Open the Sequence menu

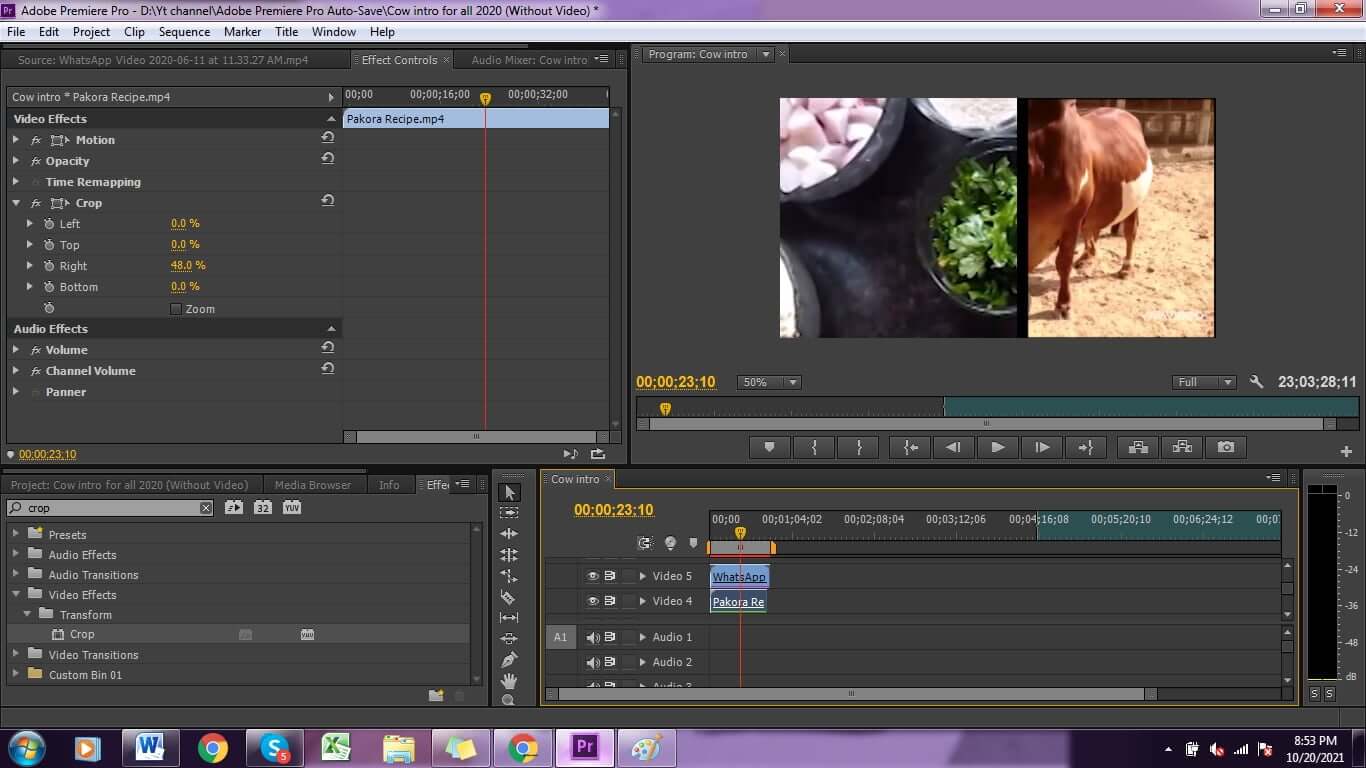[x=184, y=32]
